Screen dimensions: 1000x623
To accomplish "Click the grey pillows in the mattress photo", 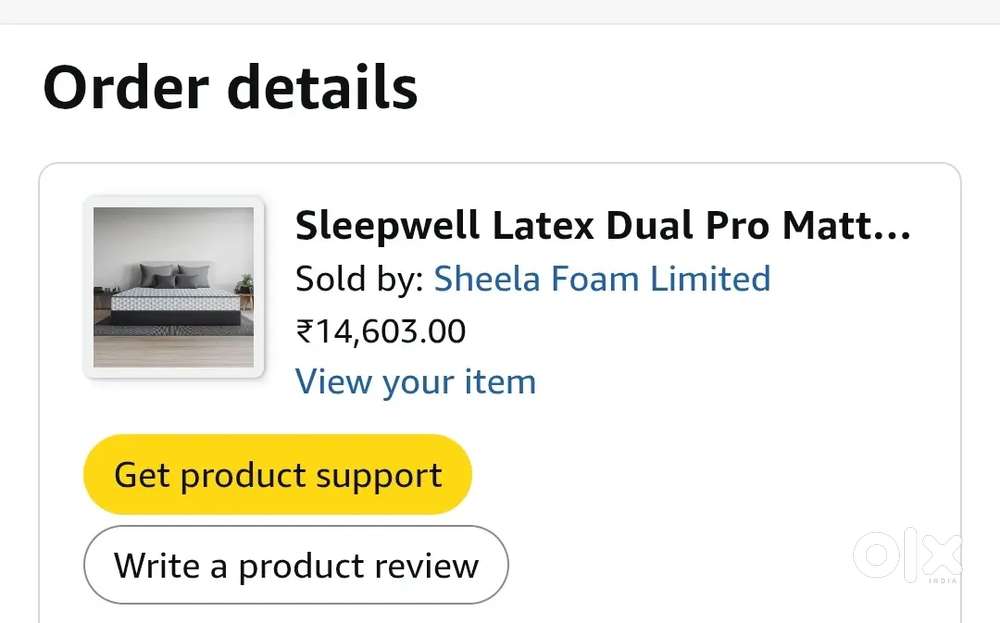I will pyautogui.click(x=175, y=276).
